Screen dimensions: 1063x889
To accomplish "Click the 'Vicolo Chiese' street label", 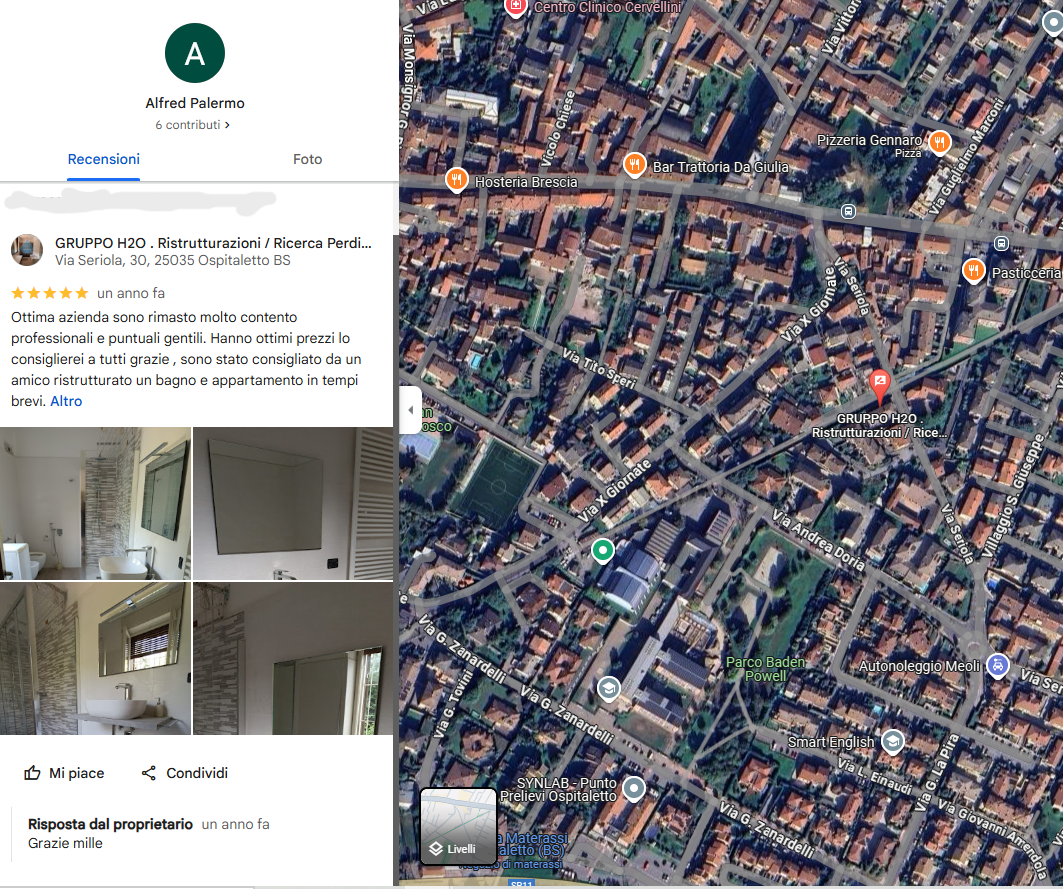I will pos(558,129).
